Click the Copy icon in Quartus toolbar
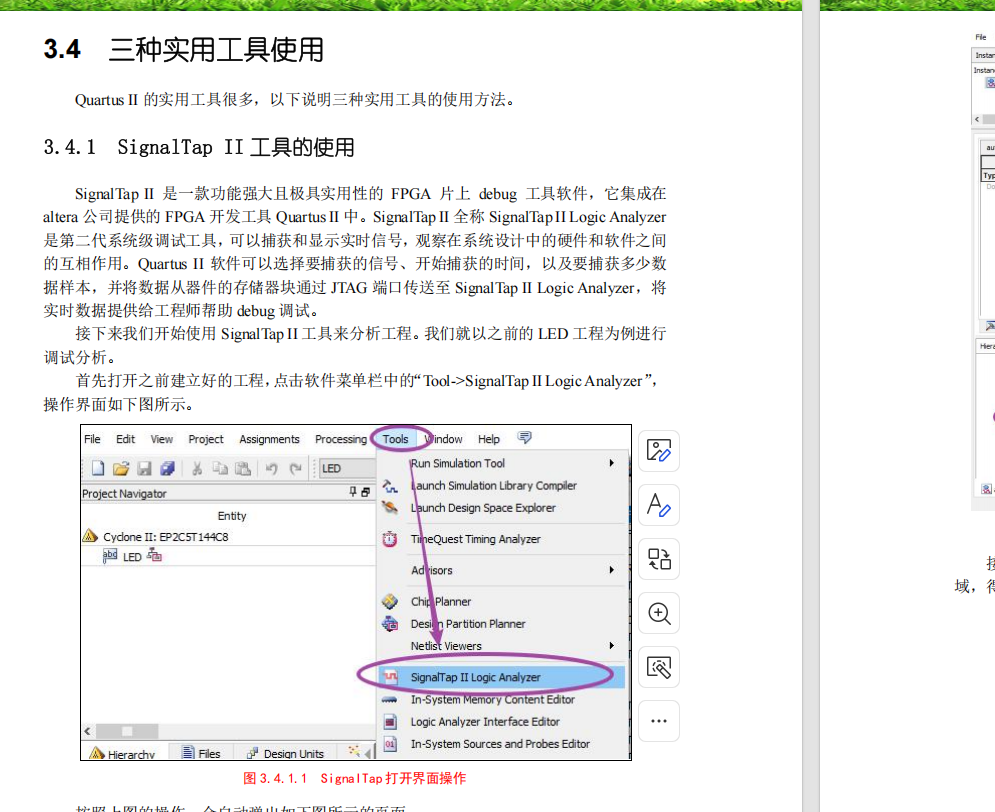The height and width of the screenshot is (812, 995). [x=220, y=468]
